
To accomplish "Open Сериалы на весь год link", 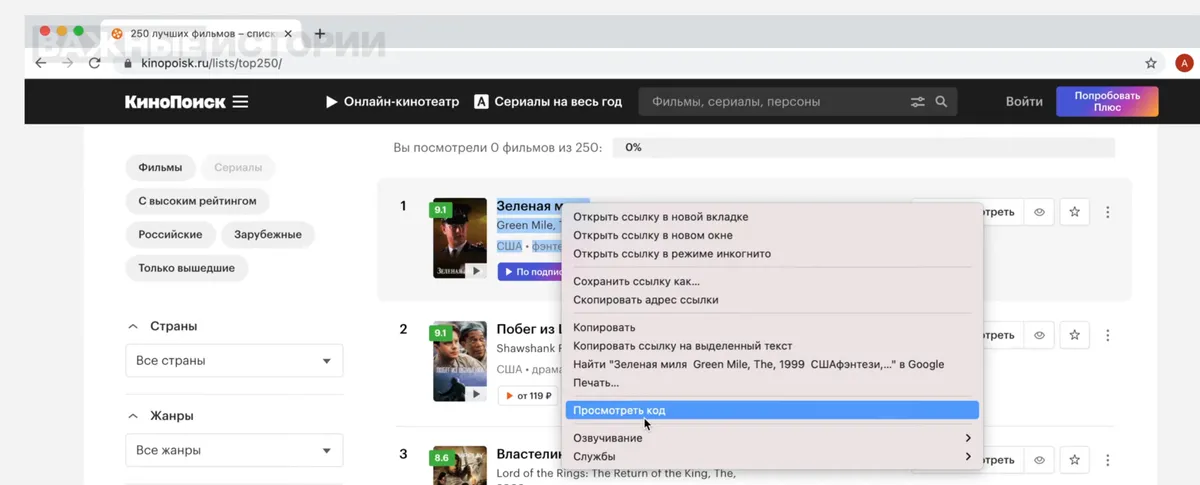I will 548,101.
